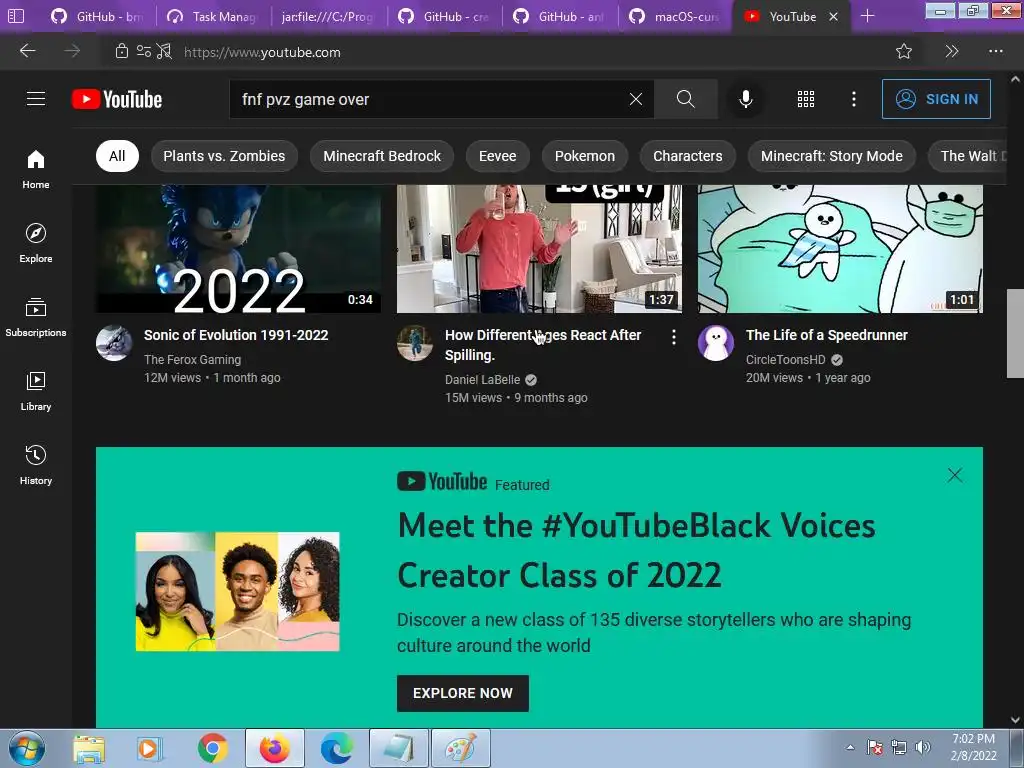Click the site lock security icon
This screenshot has height=768, width=1024.
(121, 51)
